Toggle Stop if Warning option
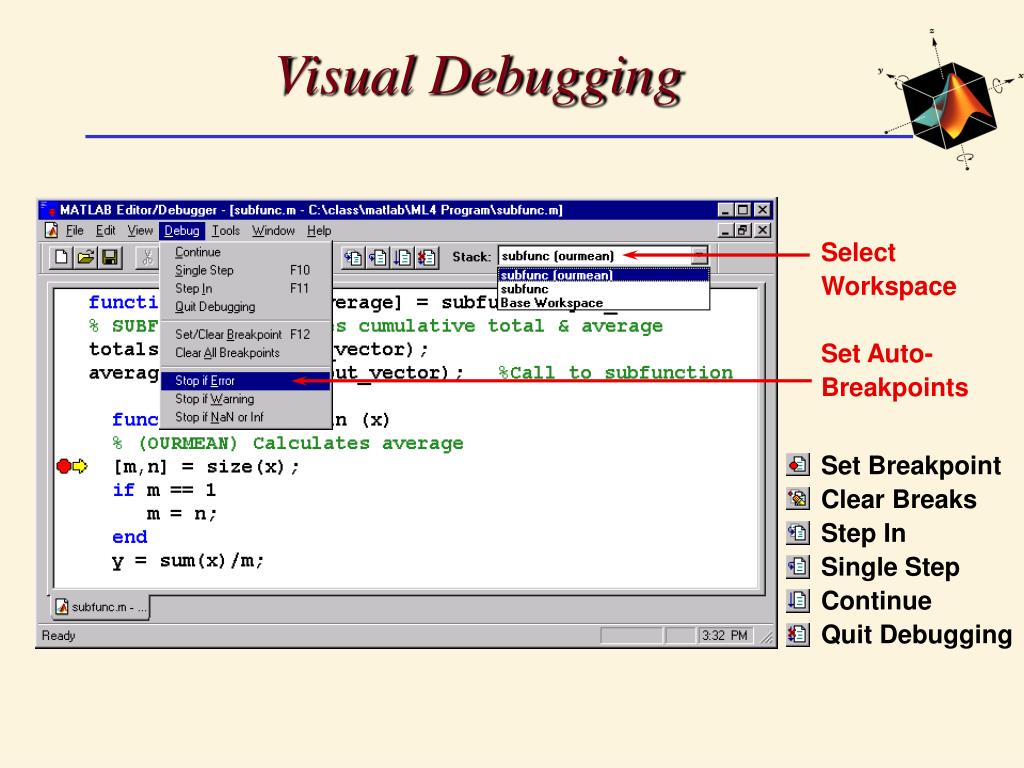Screen dimensions: 1024x768 246,399
